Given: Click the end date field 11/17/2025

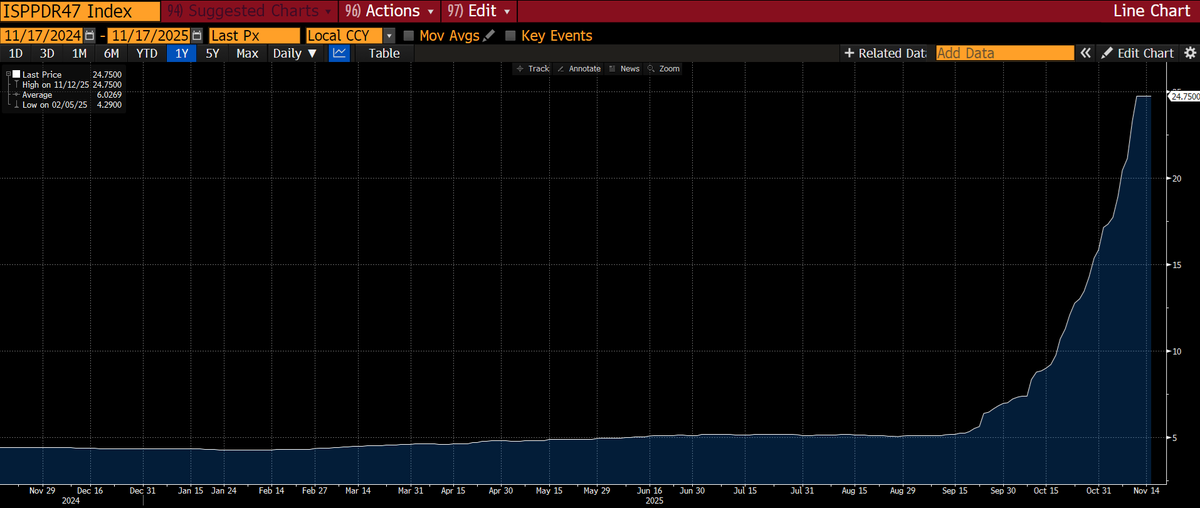Looking at the screenshot, I should click(149, 35).
